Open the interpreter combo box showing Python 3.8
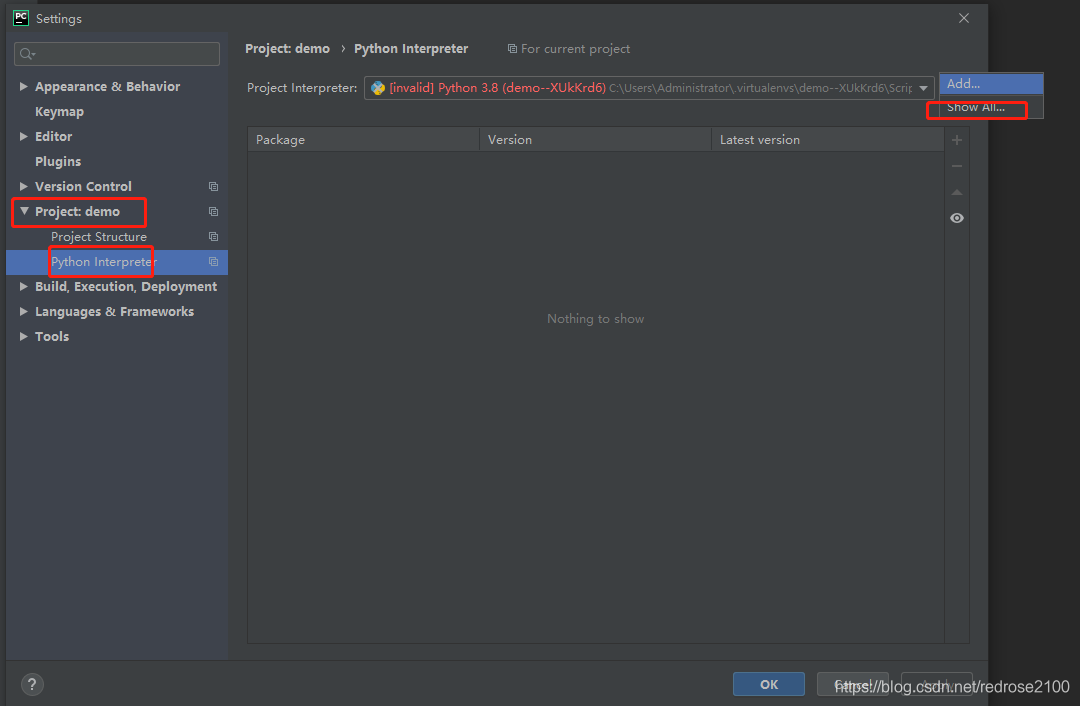 (649, 88)
